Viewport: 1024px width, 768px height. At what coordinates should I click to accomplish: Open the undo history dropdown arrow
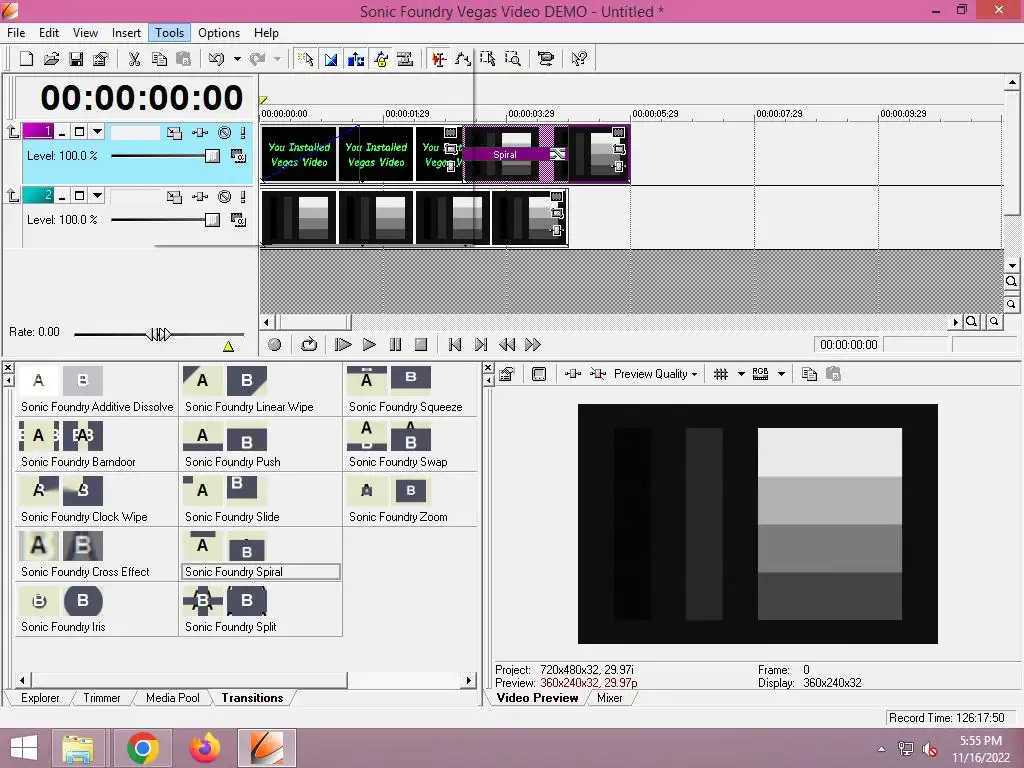(x=237, y=59)
